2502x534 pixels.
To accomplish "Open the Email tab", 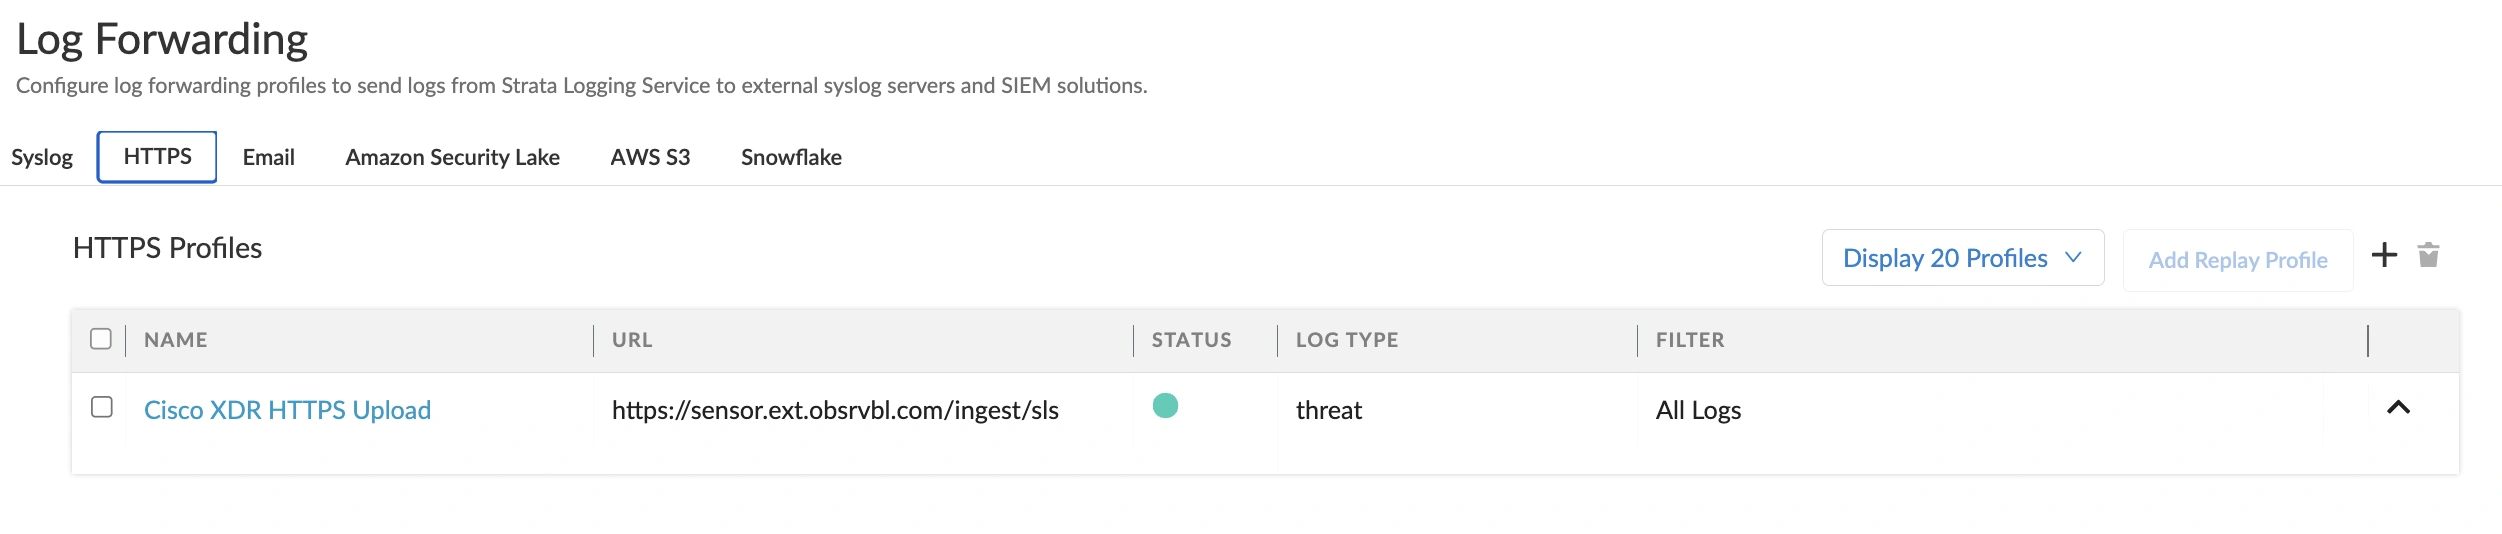I will point(269,157).
